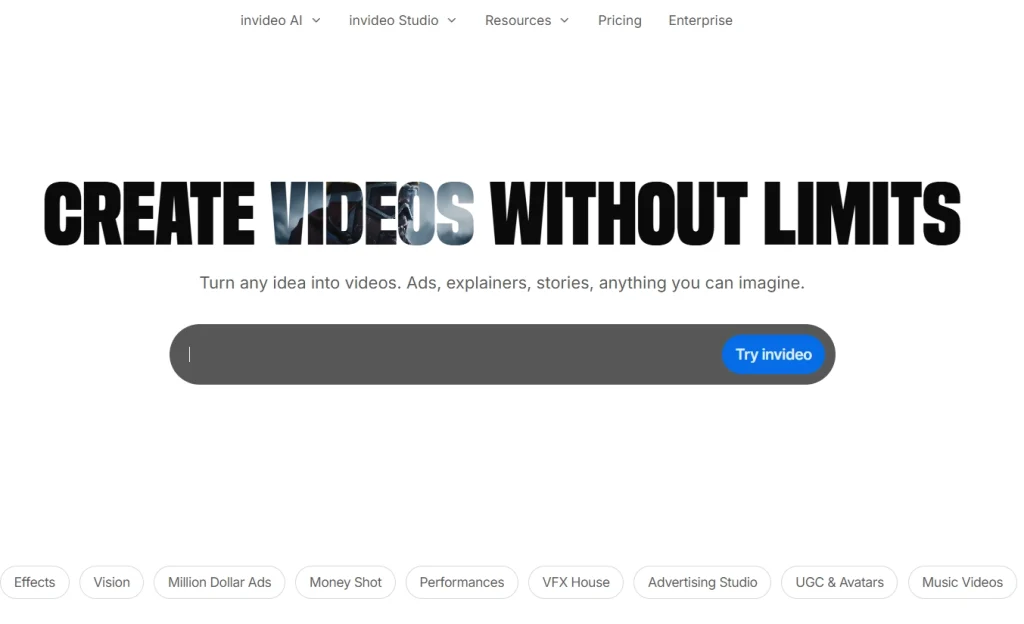The width and height of the screenshot is (1024, 624).
Task: Click the chevron beside invideo AI
Action: click(315, 20)
